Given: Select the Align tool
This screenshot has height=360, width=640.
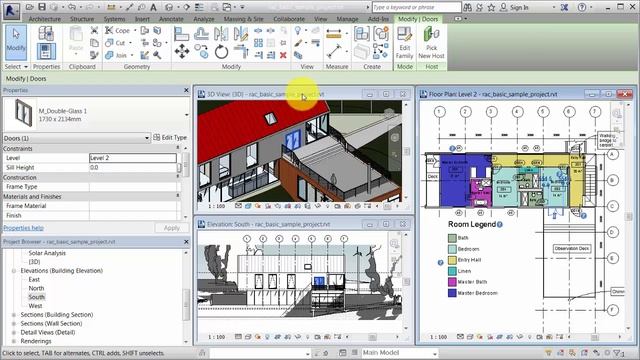Looking at the screenshot, I should 181,34.
